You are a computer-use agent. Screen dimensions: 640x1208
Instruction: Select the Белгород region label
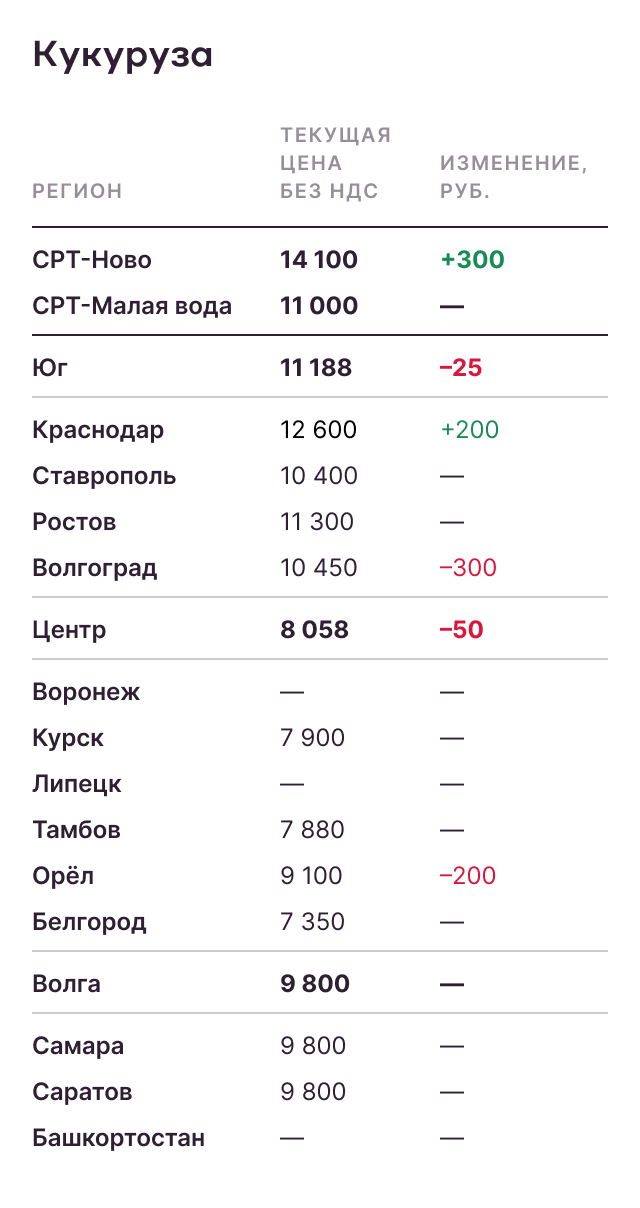coord(89,922)
